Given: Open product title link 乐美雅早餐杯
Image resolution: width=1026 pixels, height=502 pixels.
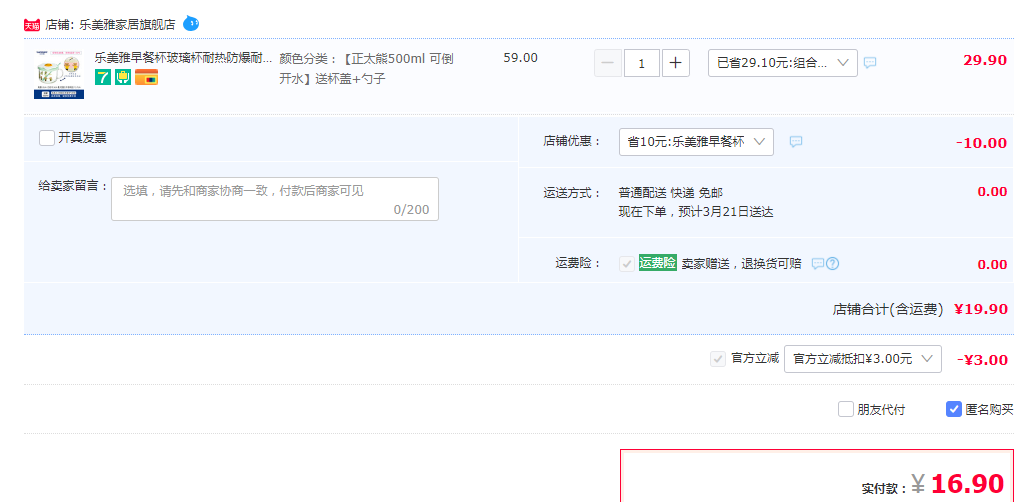Looking at the screenshot, I should [x=183, y=58].
